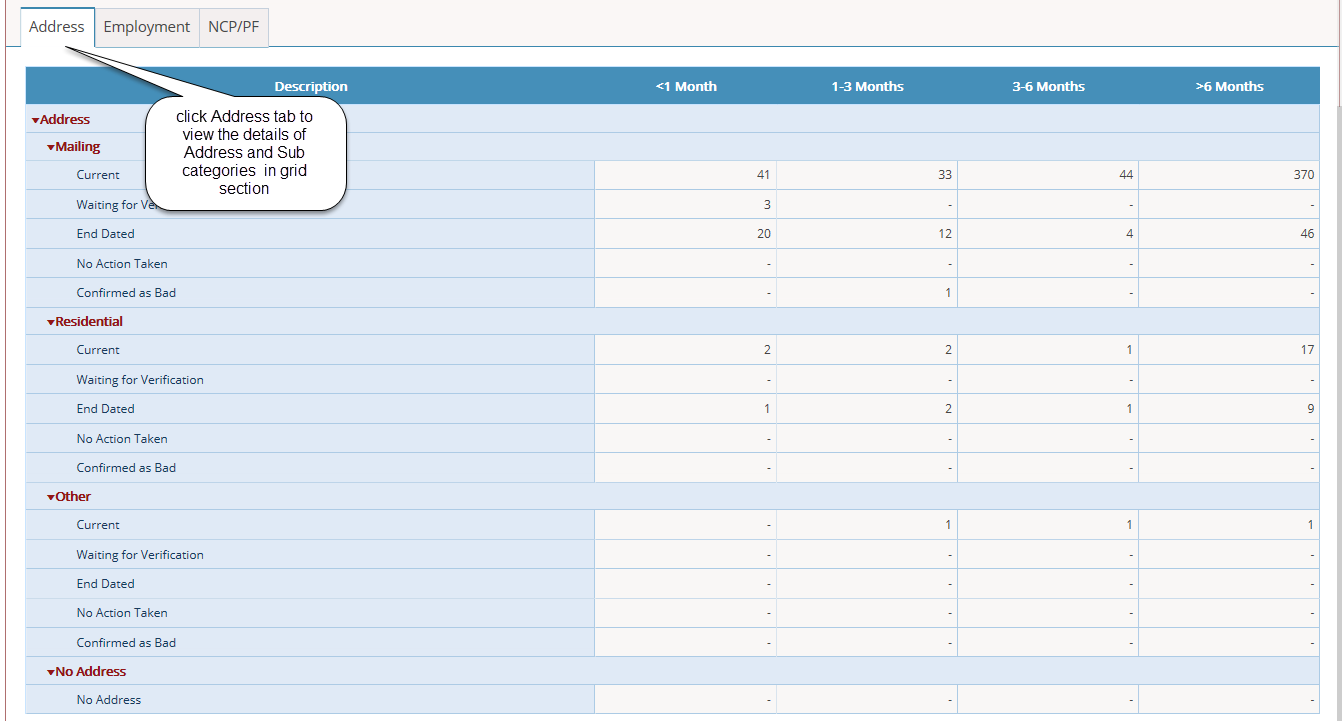This screenshot has height=721, width=1342.
Task: Select Residential Waiting for Verification row label
Action: pos(140,380)
